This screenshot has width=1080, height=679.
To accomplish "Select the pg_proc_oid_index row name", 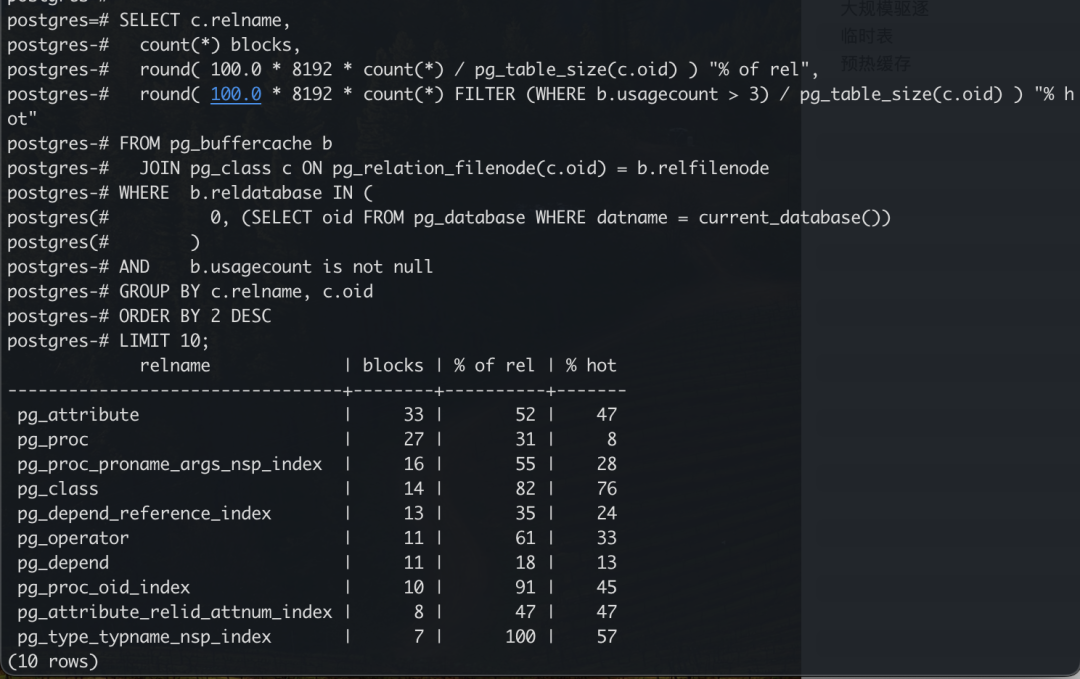I will pos(103,587).
